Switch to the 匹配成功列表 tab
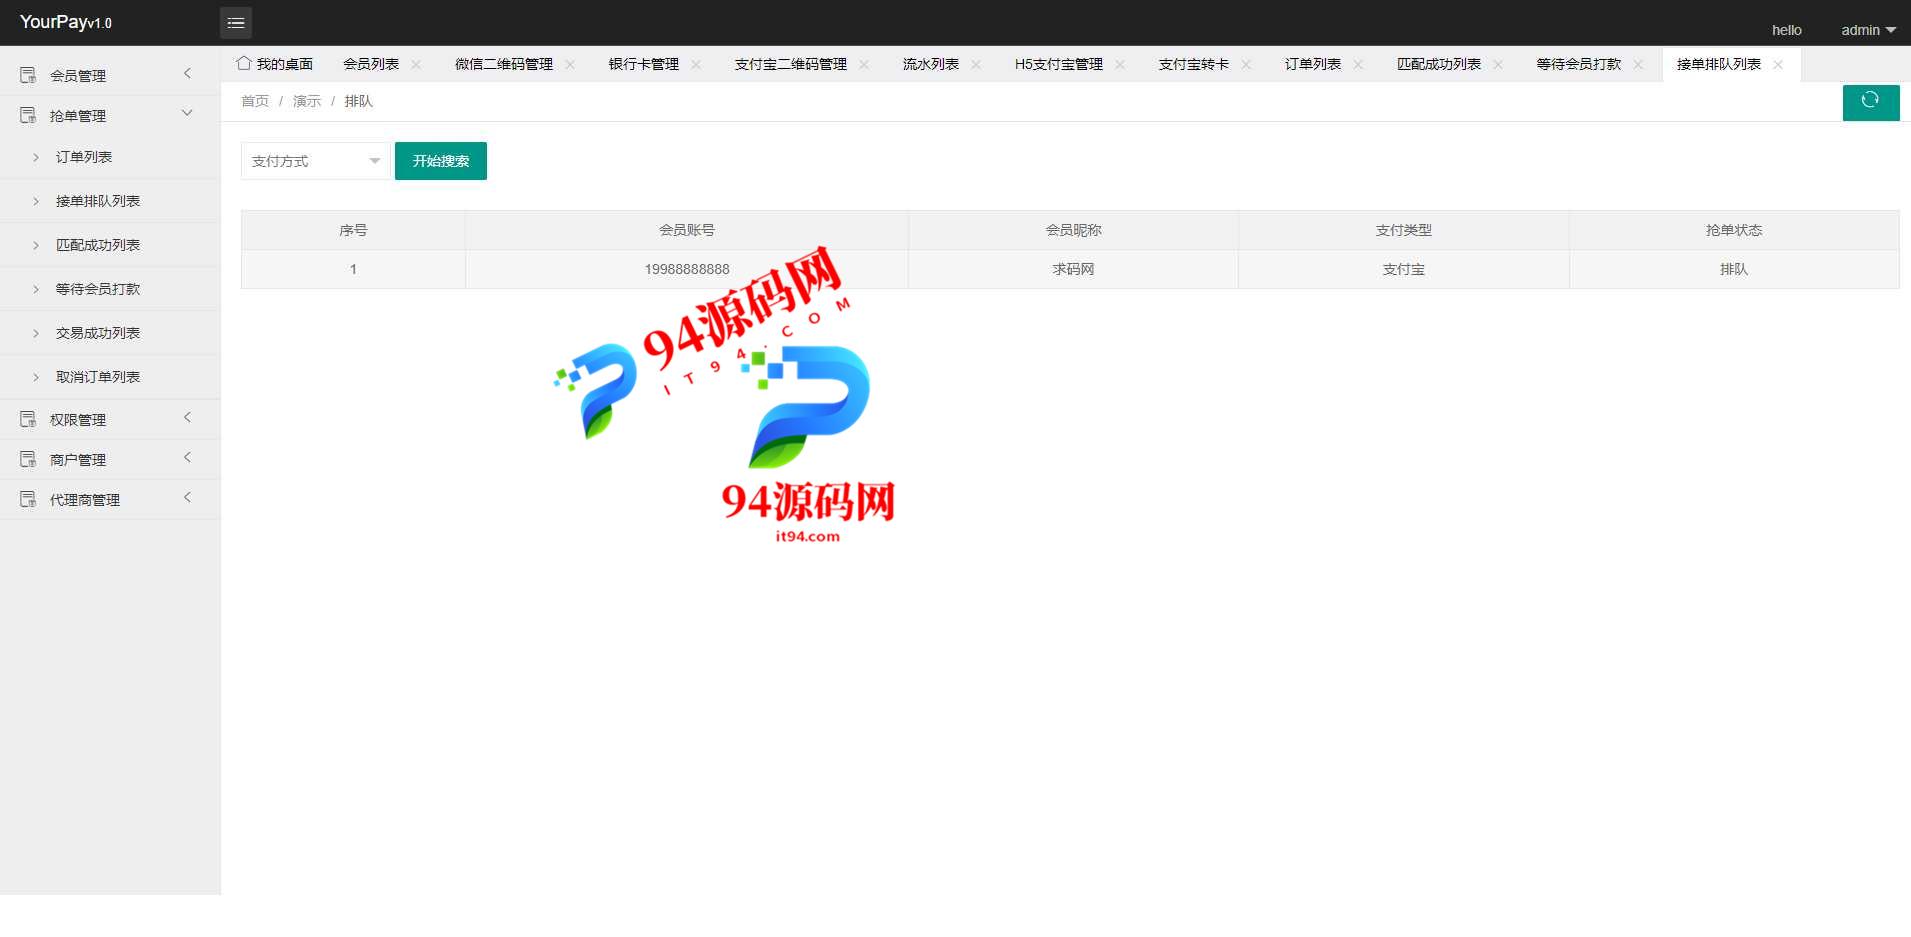Screen dimensions: 1911x937 point(1439,64)
